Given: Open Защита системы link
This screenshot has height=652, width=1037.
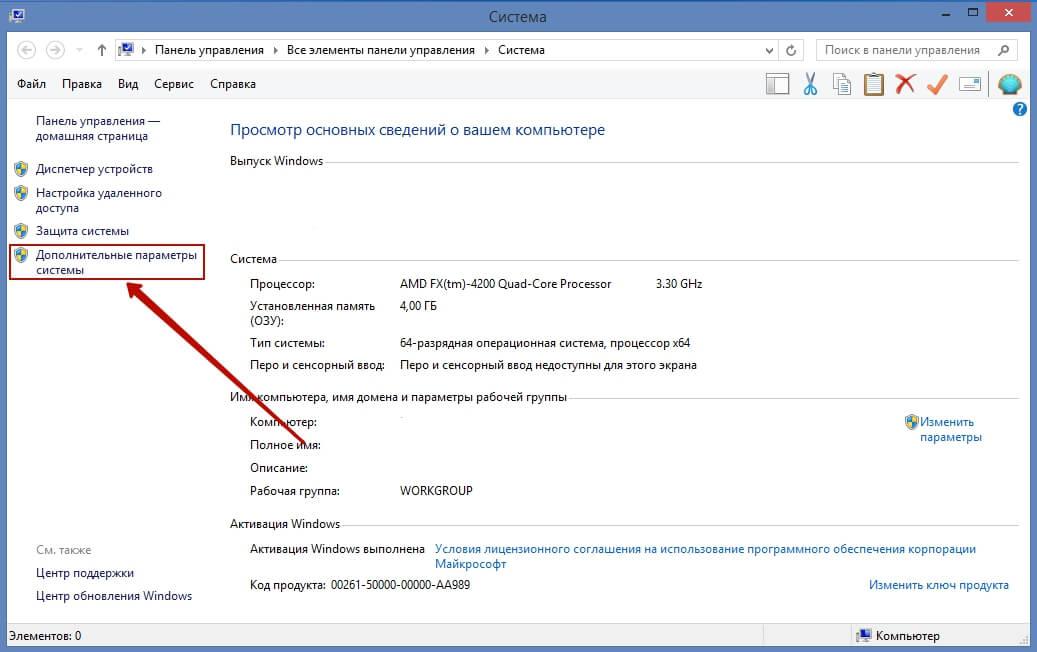Looking at the screenshot, I should 82,231.
